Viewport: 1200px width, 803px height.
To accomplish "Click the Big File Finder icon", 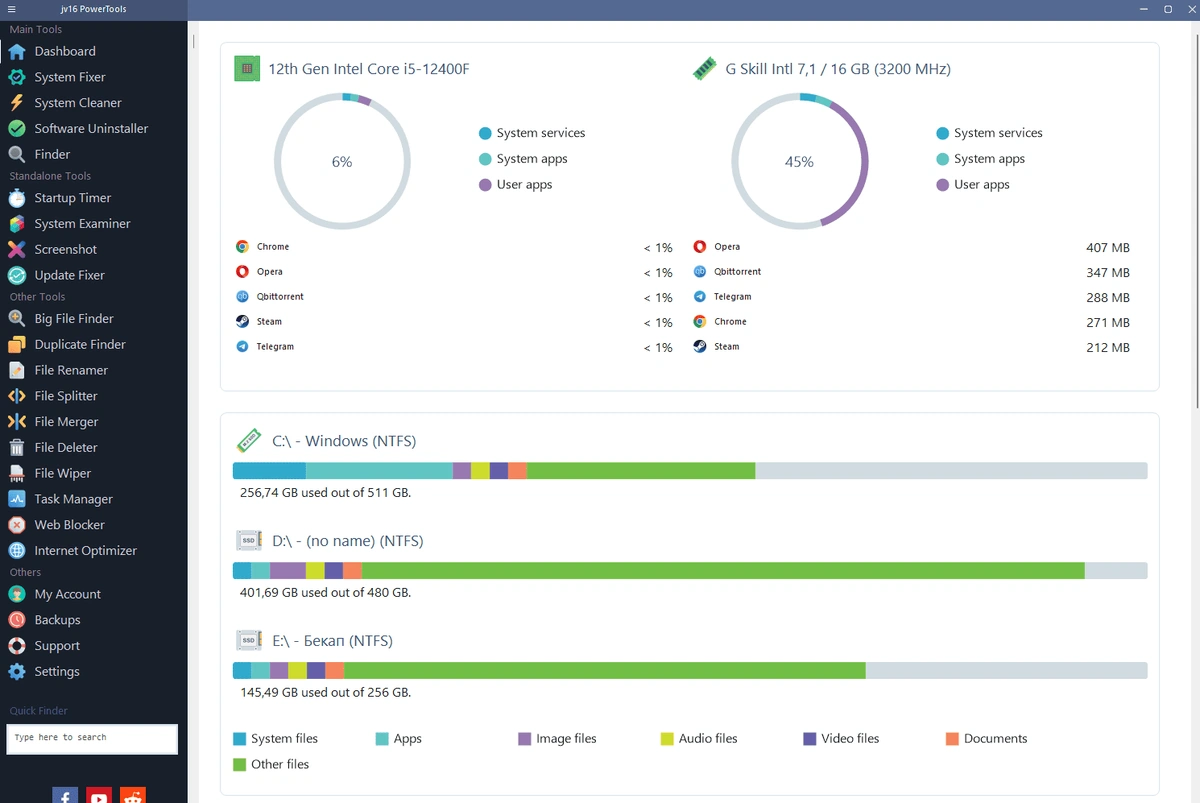I will 16,318.
